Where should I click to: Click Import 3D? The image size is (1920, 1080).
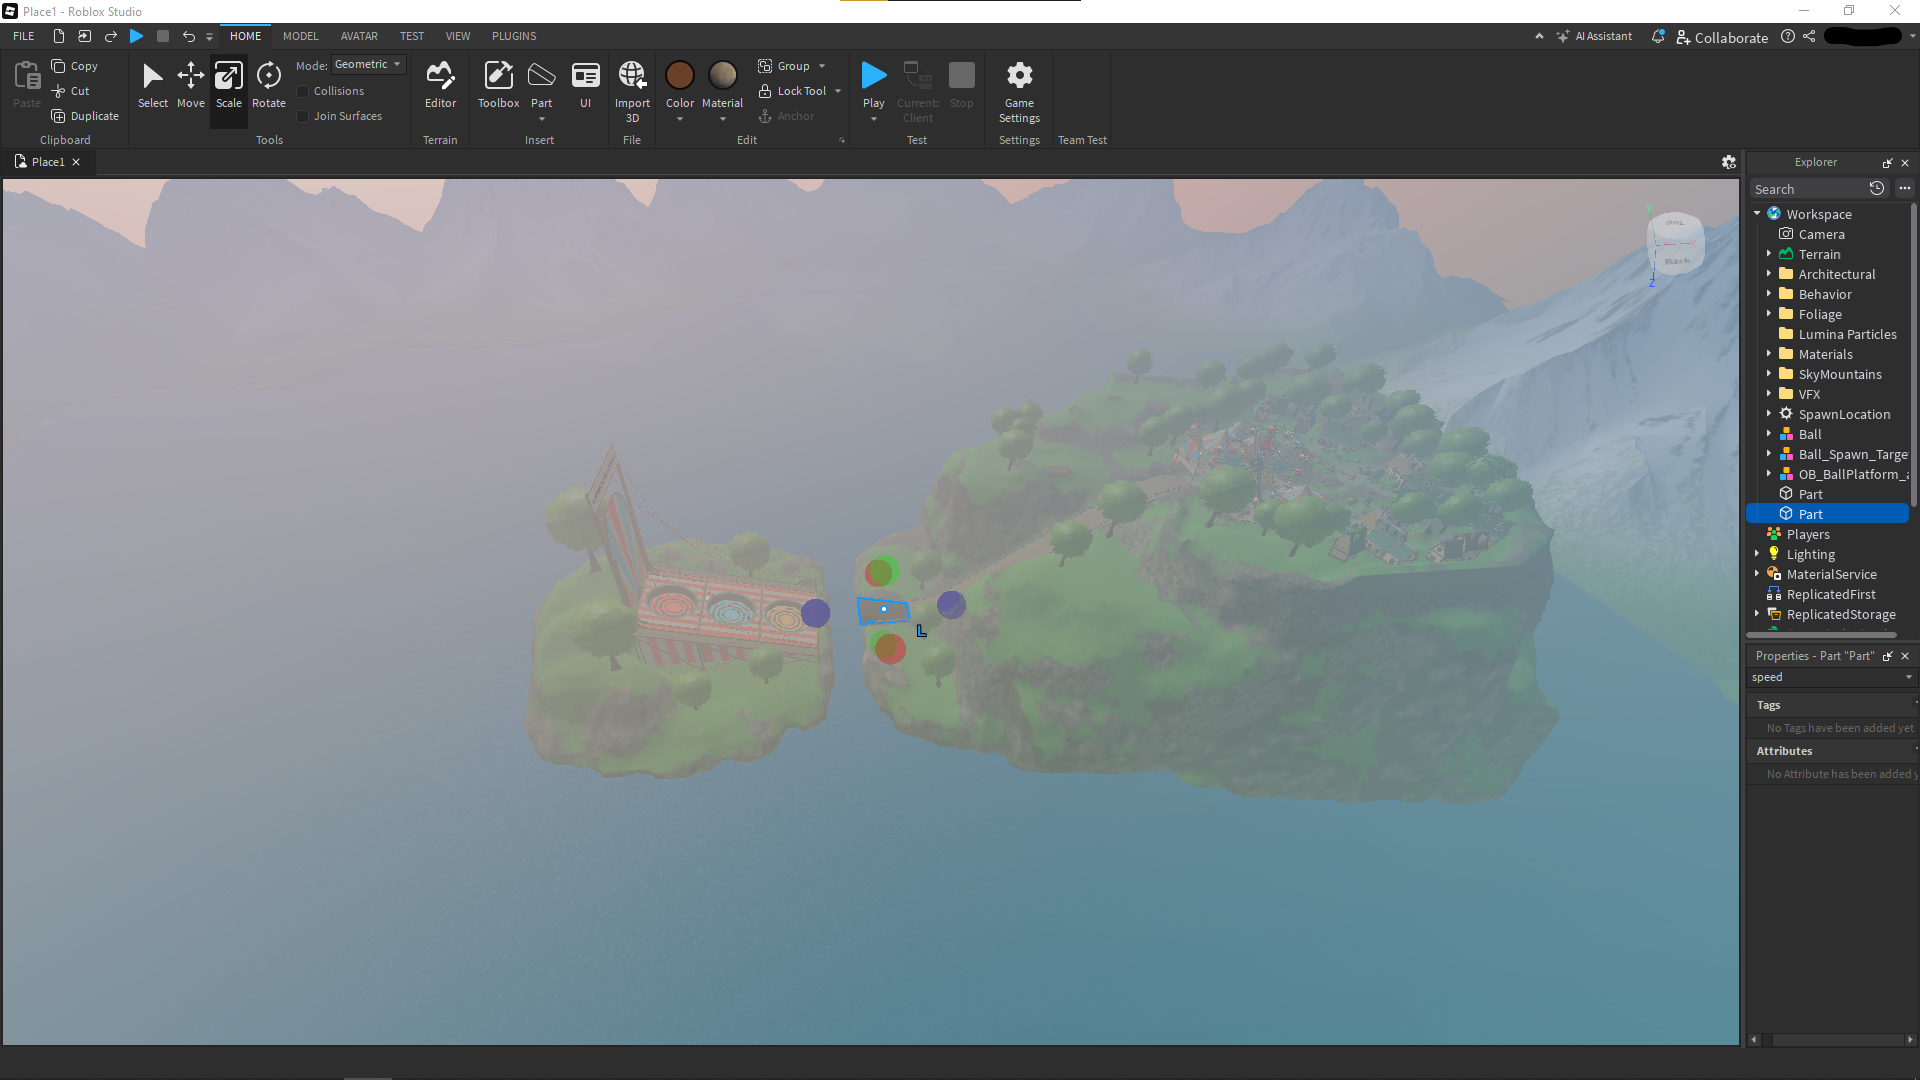click(632, 91)
